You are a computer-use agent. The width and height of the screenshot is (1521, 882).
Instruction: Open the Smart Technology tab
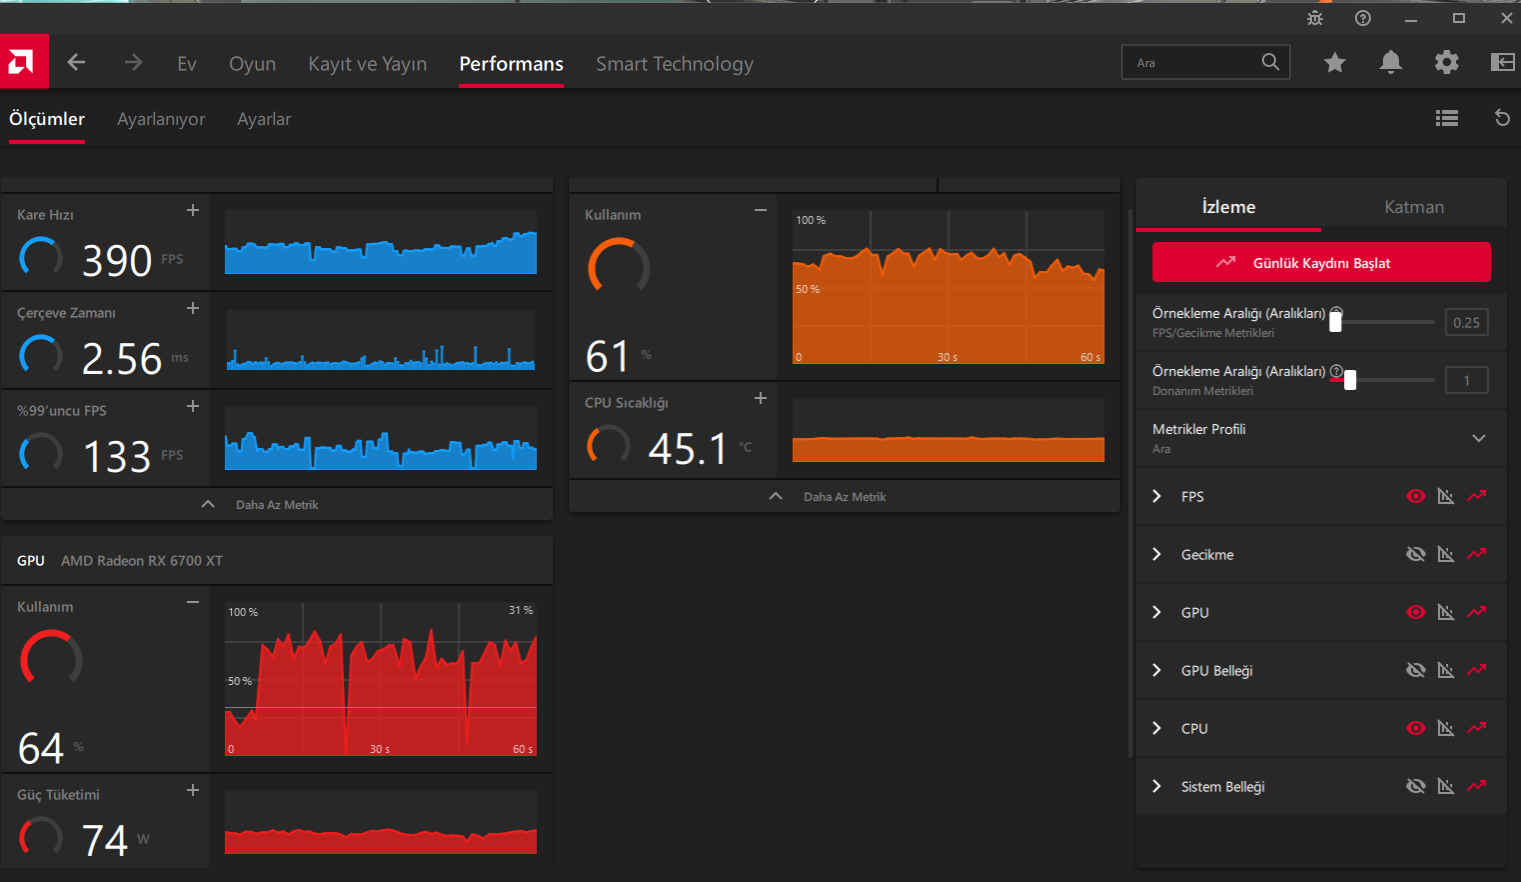[x=675, y=63]
